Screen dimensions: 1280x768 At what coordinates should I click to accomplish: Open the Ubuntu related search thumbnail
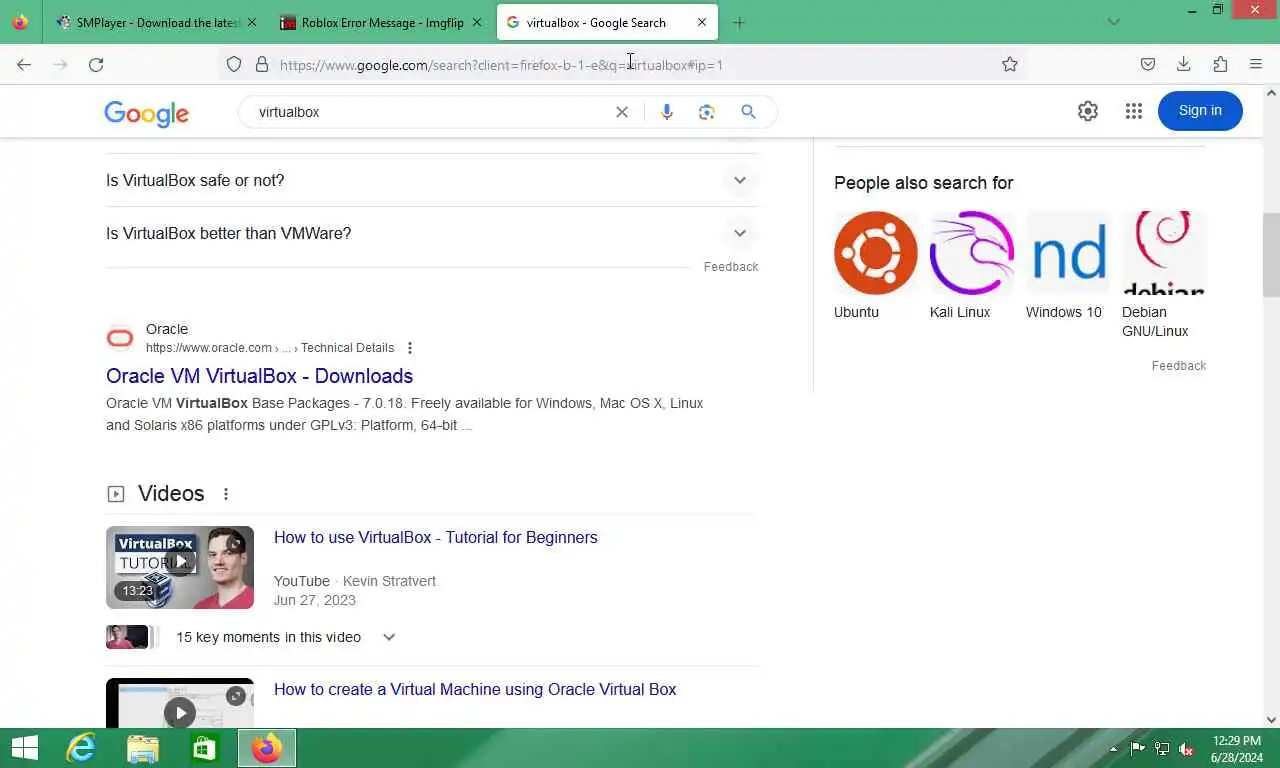pyautogui.click(x=876, y=253)
